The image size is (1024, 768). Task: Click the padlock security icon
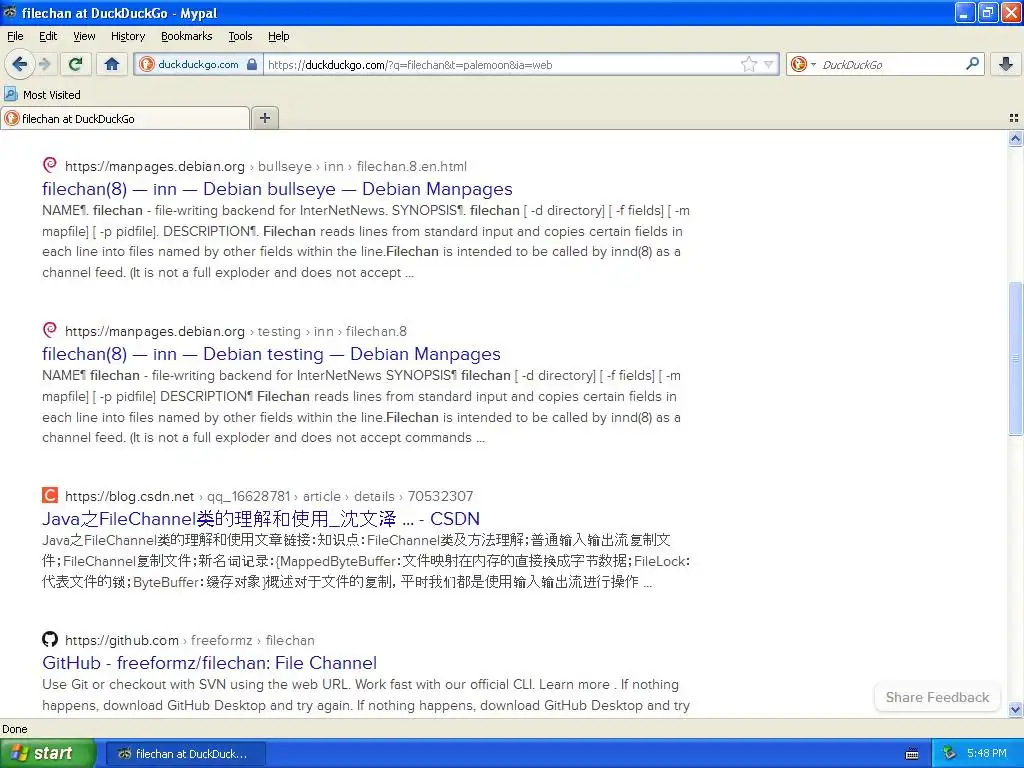tap(252, 64)
